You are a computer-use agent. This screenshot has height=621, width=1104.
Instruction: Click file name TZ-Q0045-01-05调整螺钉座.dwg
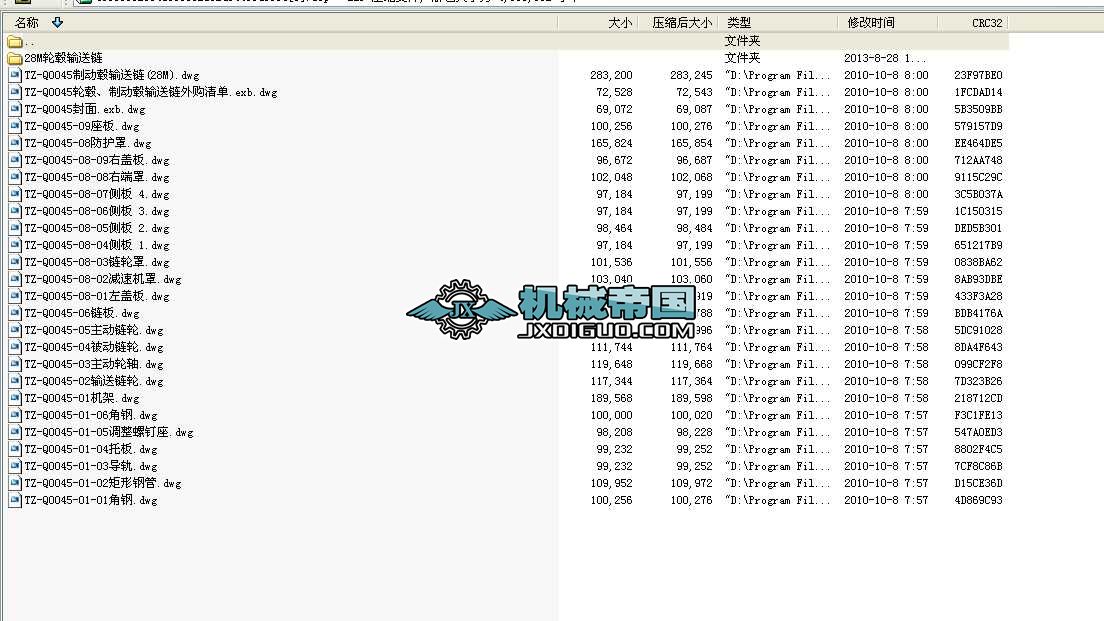108,432
